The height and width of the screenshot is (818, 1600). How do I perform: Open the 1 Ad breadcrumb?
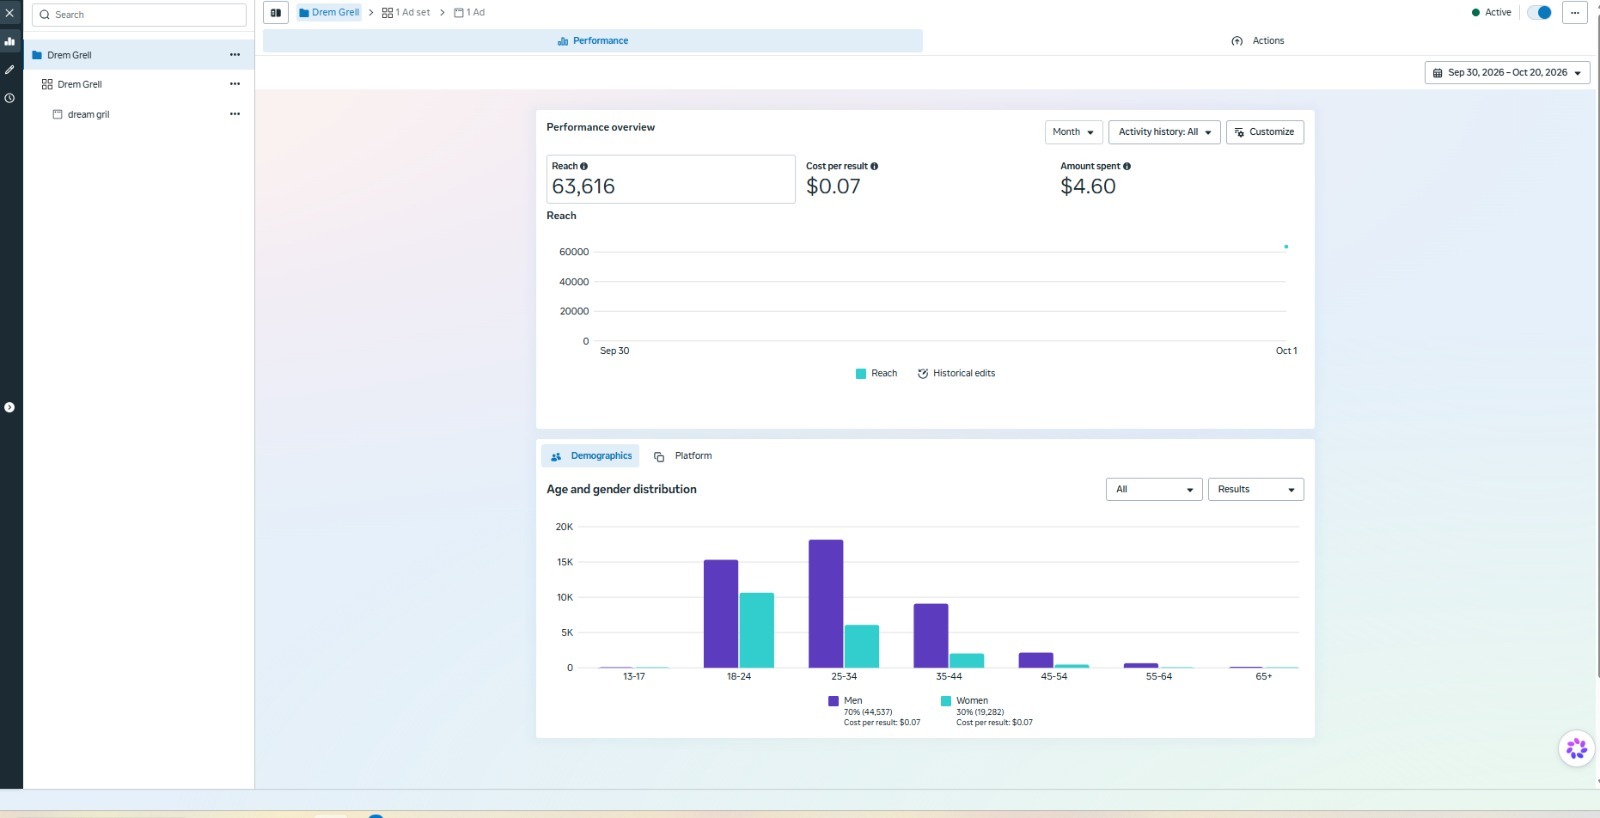point(469,13)
